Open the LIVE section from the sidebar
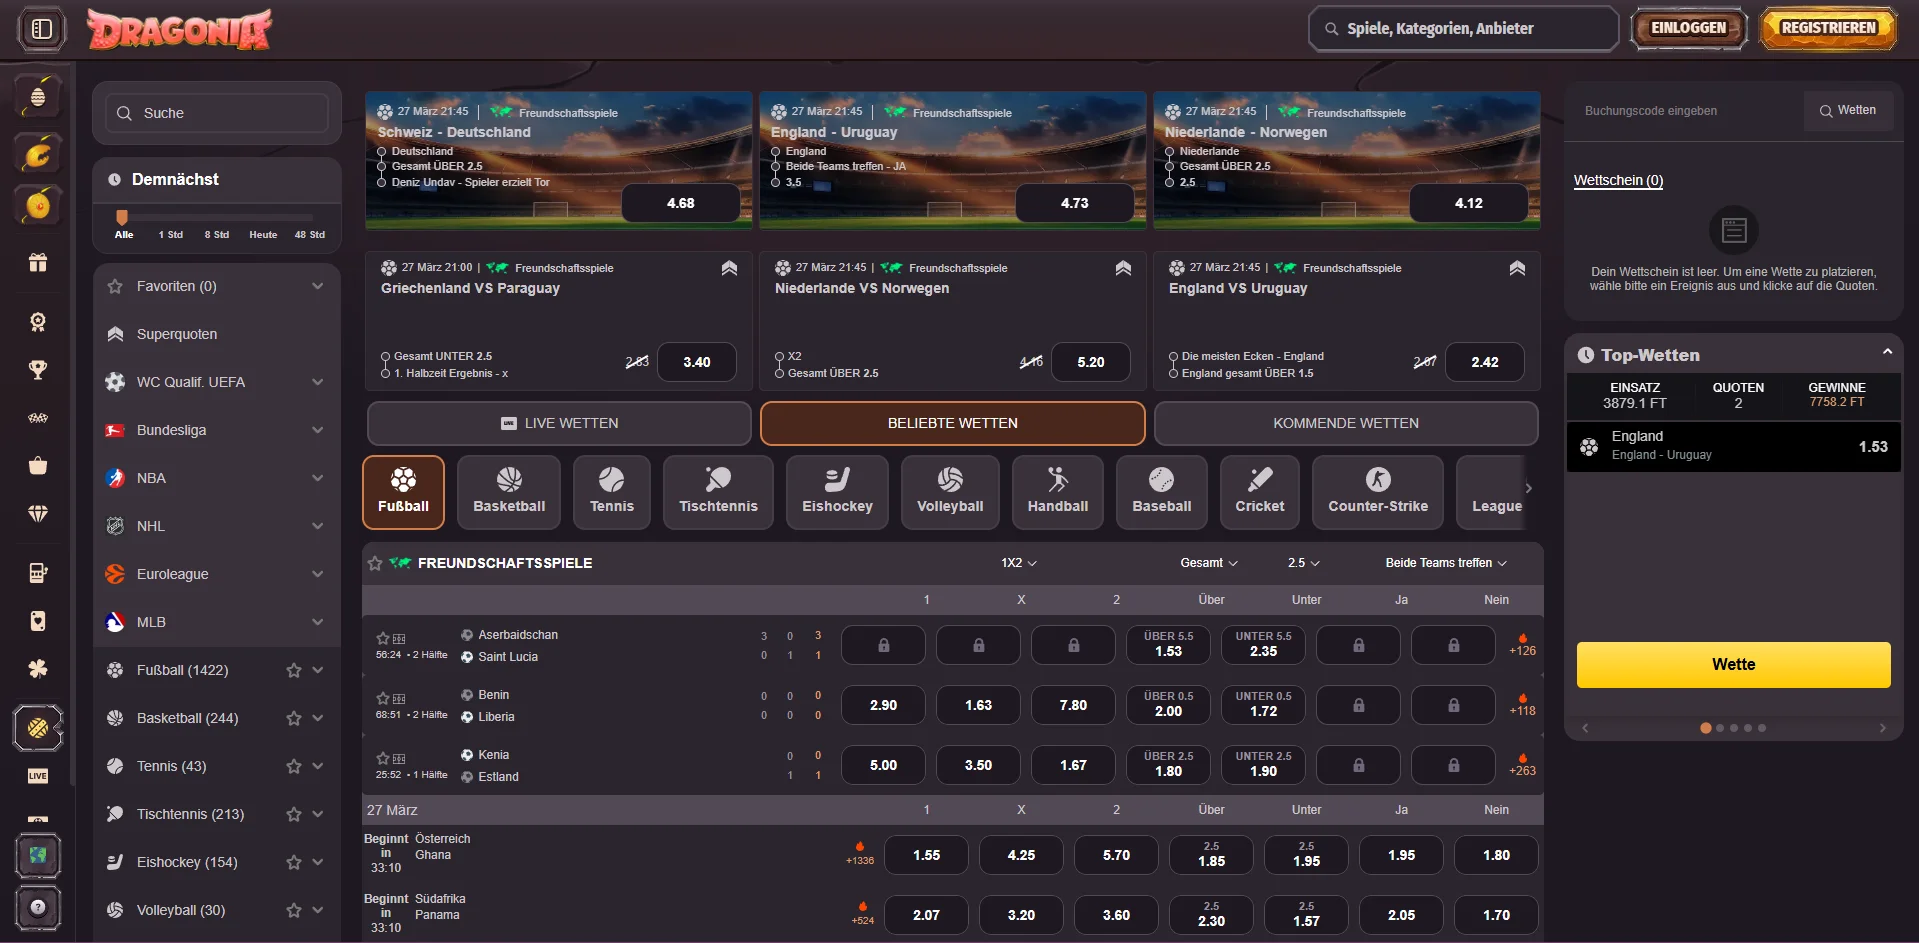 click(x=38, y=776)
